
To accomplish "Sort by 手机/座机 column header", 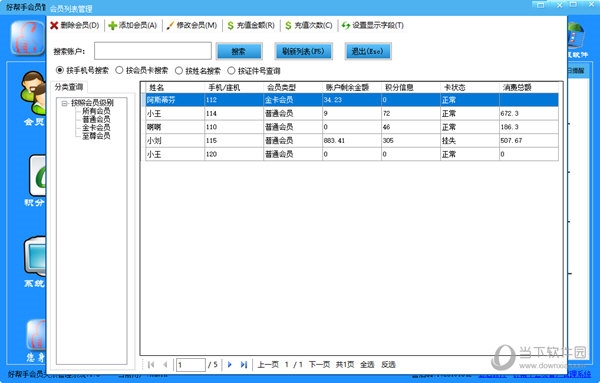I will click(234, 88).
